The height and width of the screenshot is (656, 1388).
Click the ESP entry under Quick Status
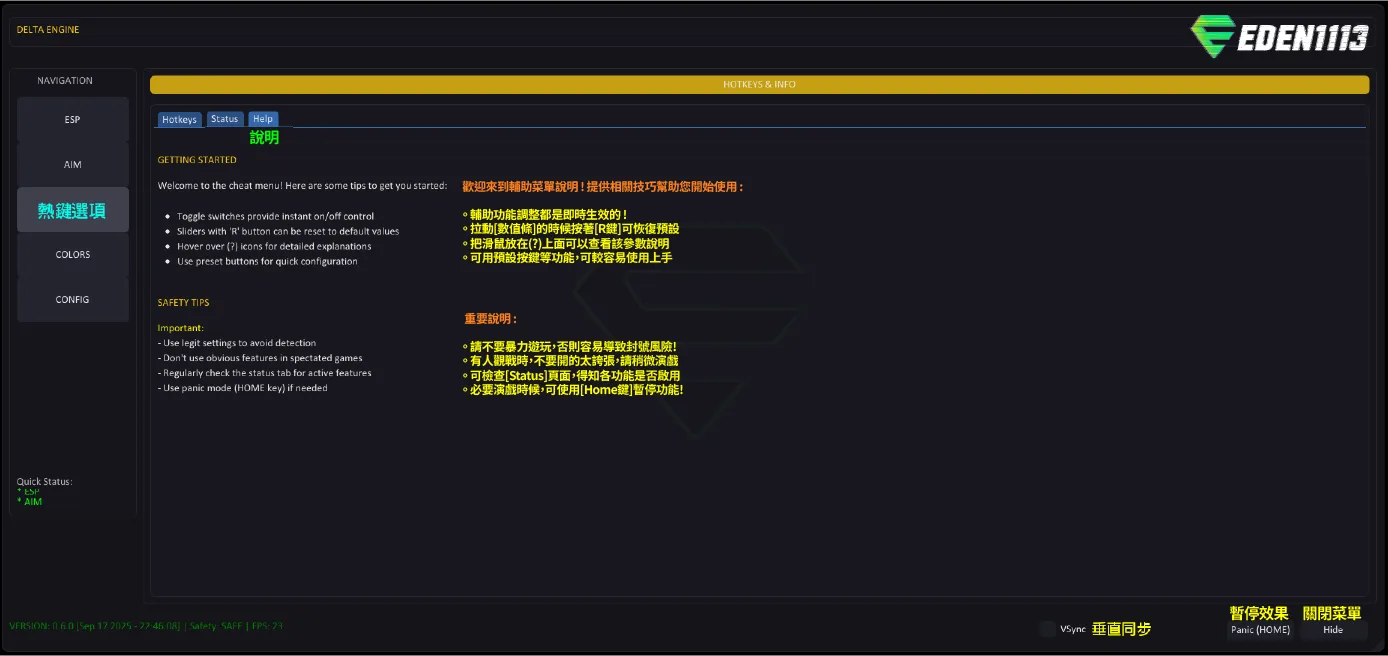32,492
